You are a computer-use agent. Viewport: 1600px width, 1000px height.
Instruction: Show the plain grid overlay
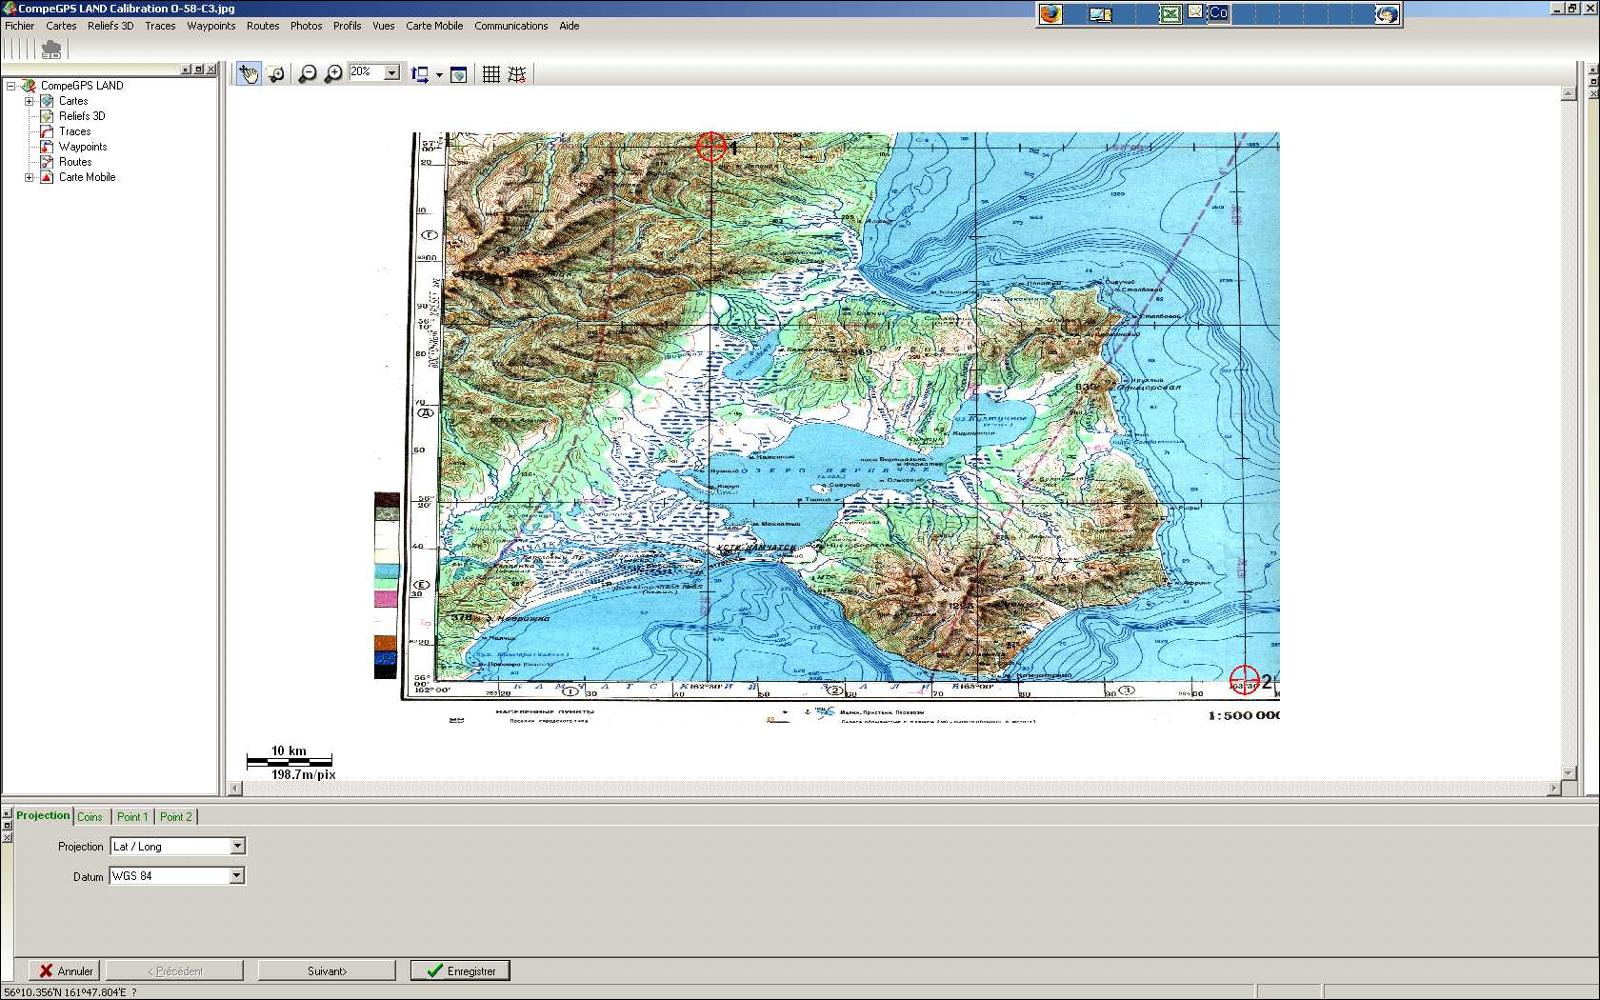point(491,74)
